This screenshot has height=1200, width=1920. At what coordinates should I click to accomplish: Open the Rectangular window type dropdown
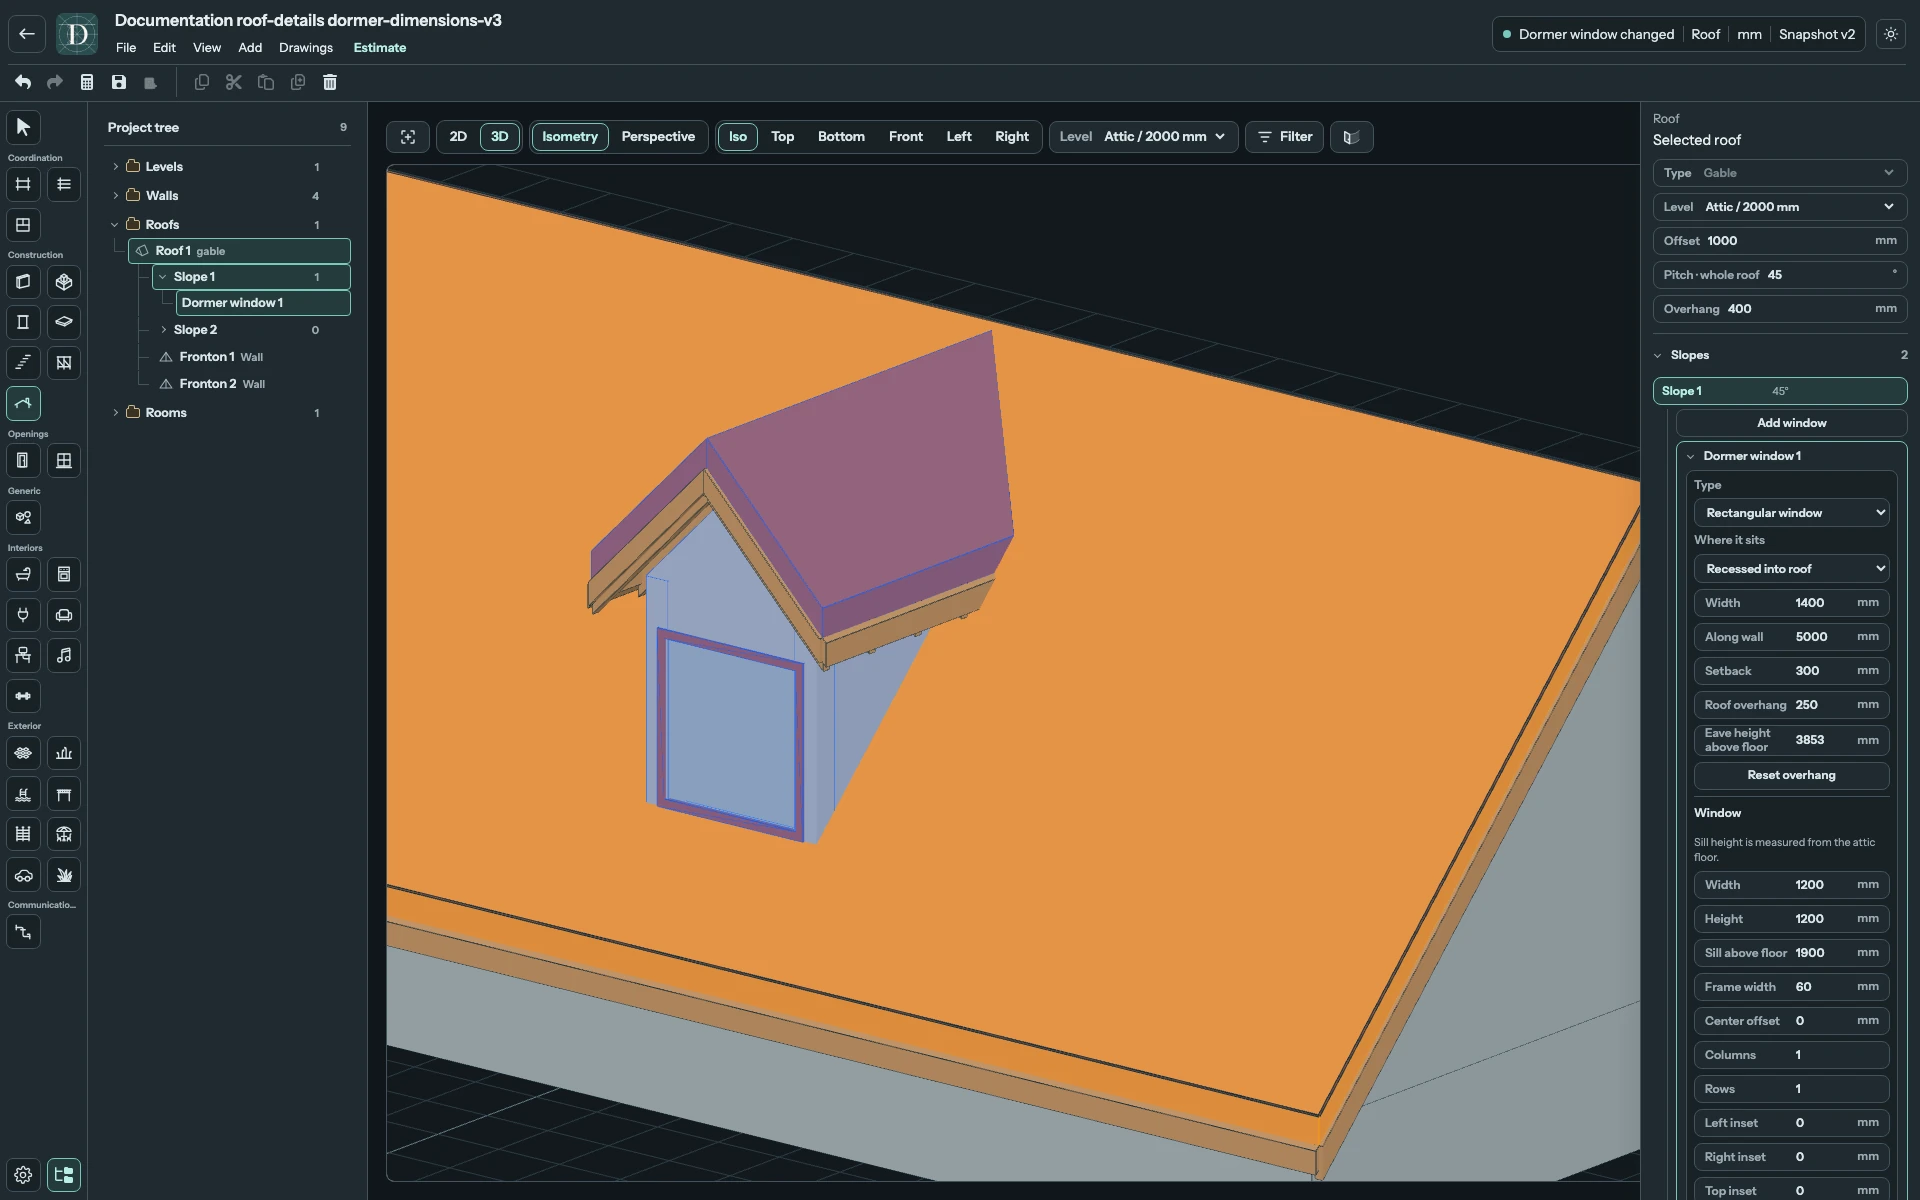point(1792,513)
